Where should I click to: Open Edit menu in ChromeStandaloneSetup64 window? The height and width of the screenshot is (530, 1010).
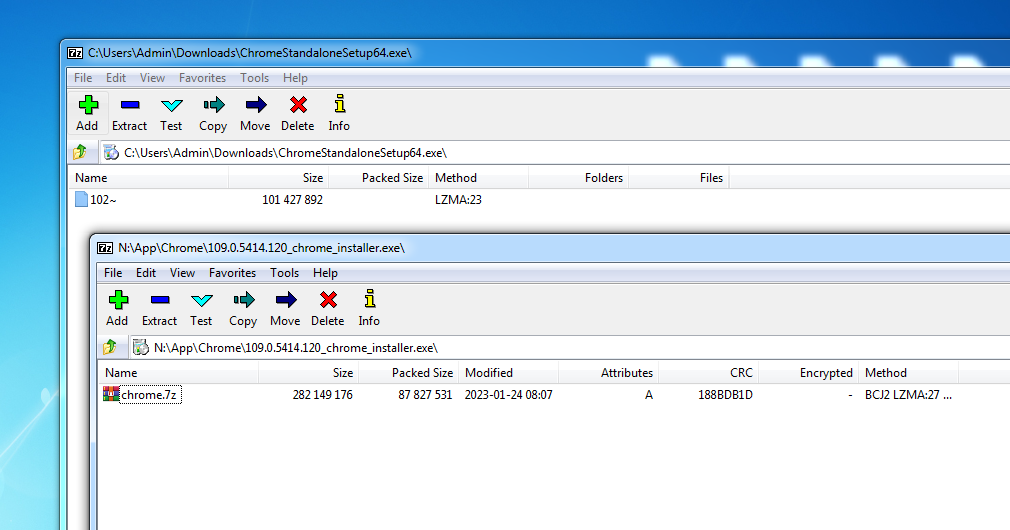[116, 78]
